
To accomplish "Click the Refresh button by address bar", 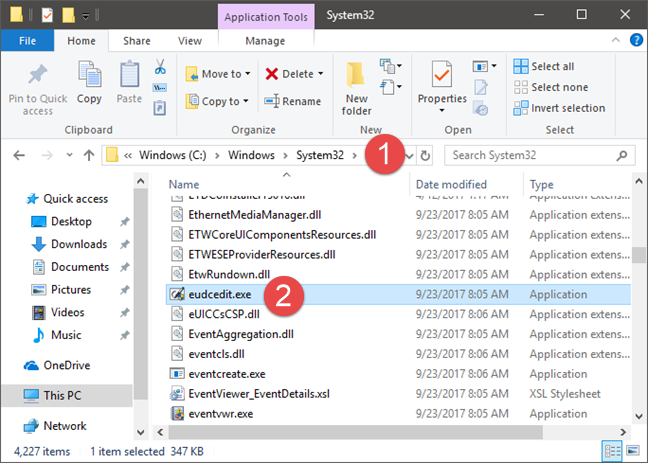I will pyautogui.click(x=424, y=156).
